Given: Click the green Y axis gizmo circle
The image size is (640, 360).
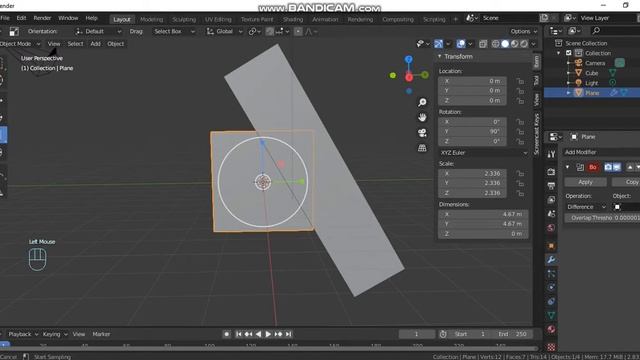Looking at the screenshot, I should pos(425,75).
